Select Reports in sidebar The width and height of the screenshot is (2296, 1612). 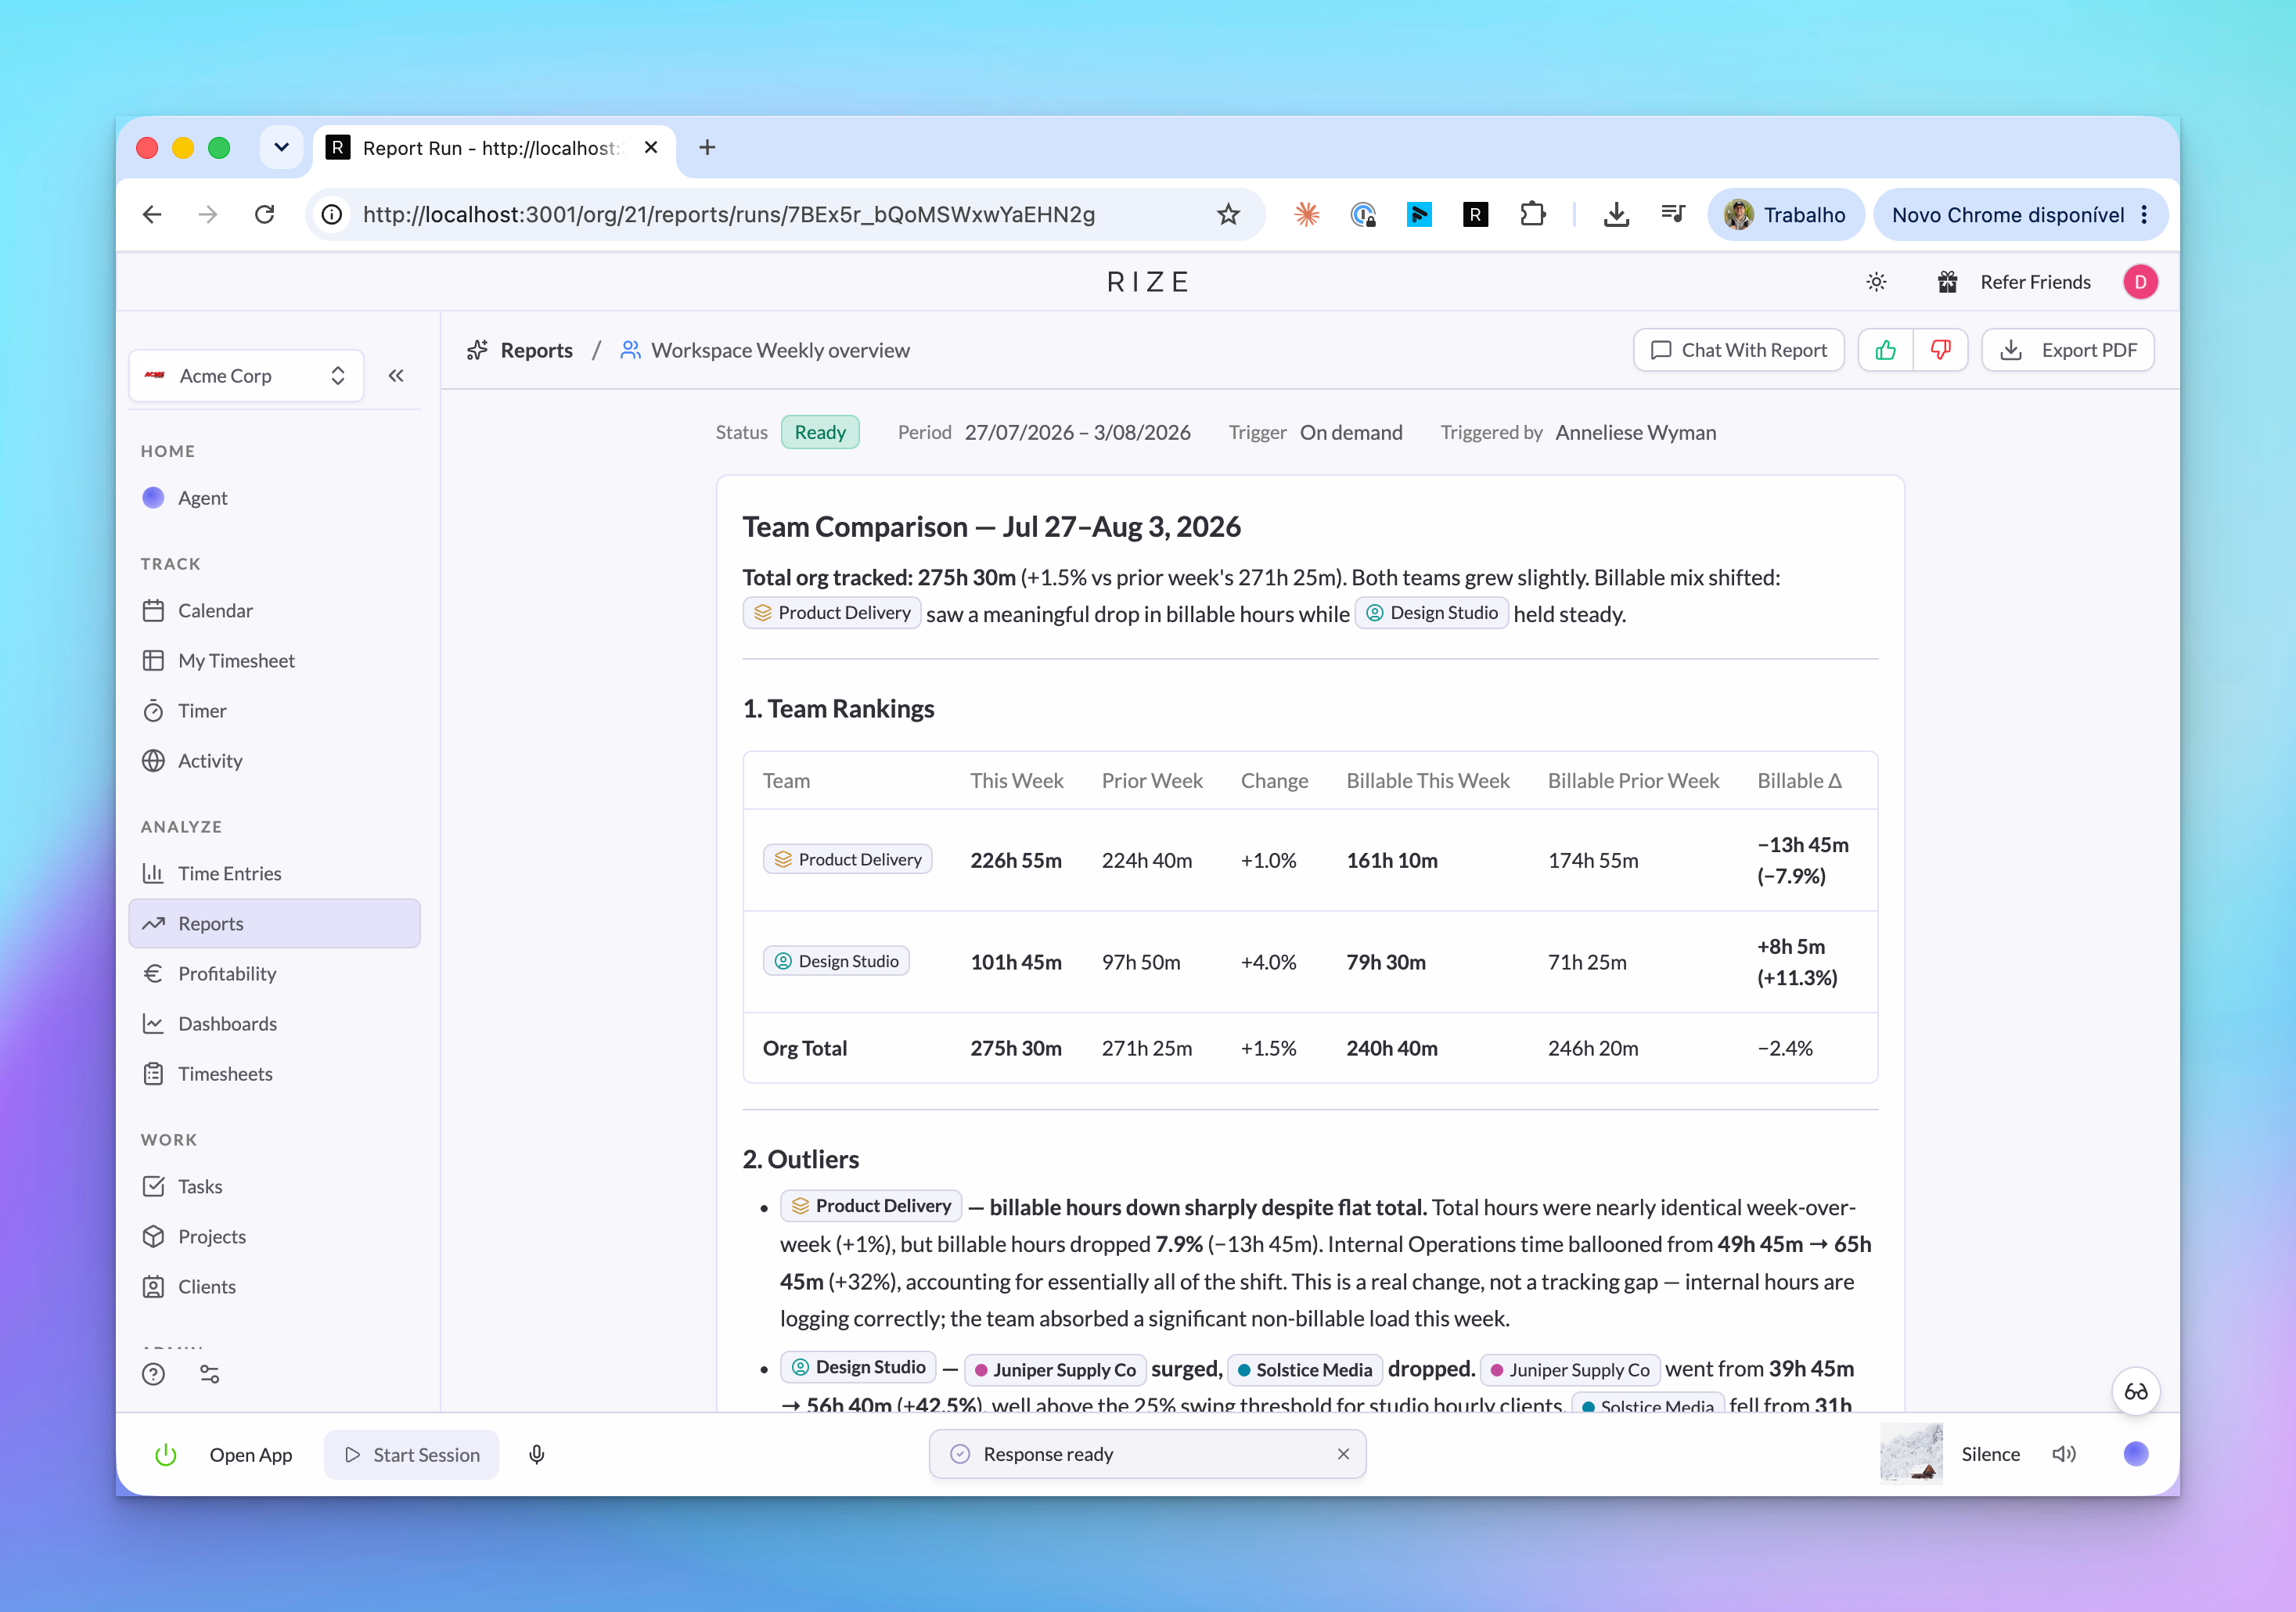tap(274, 924)
